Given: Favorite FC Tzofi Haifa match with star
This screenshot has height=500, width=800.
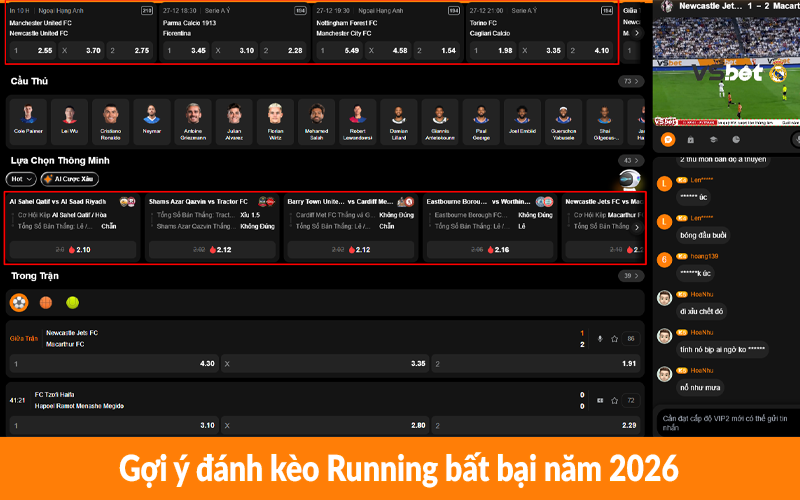Looking at the screenshot, I should pyautogui.click(x=615, y=401).
